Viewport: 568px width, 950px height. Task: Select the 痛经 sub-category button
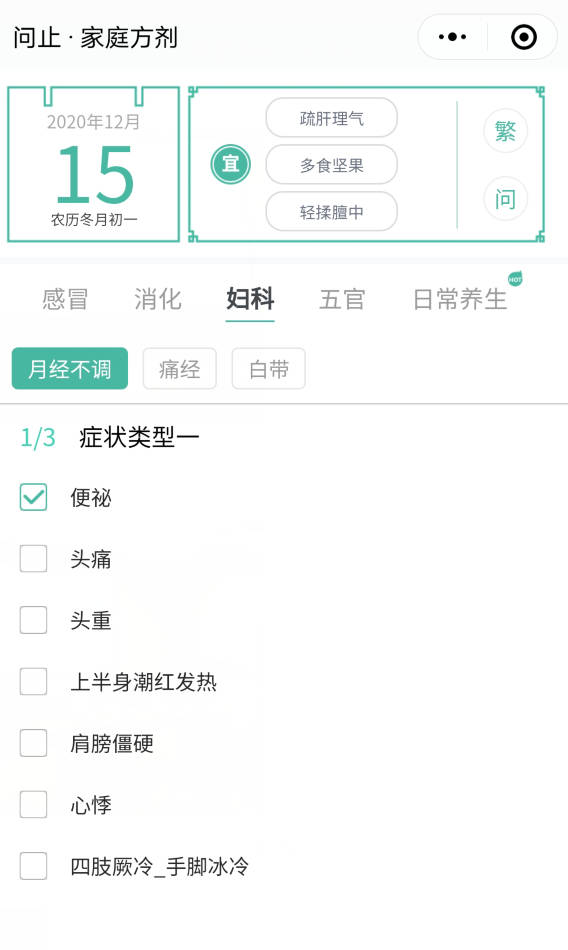[x=179, y=368]
